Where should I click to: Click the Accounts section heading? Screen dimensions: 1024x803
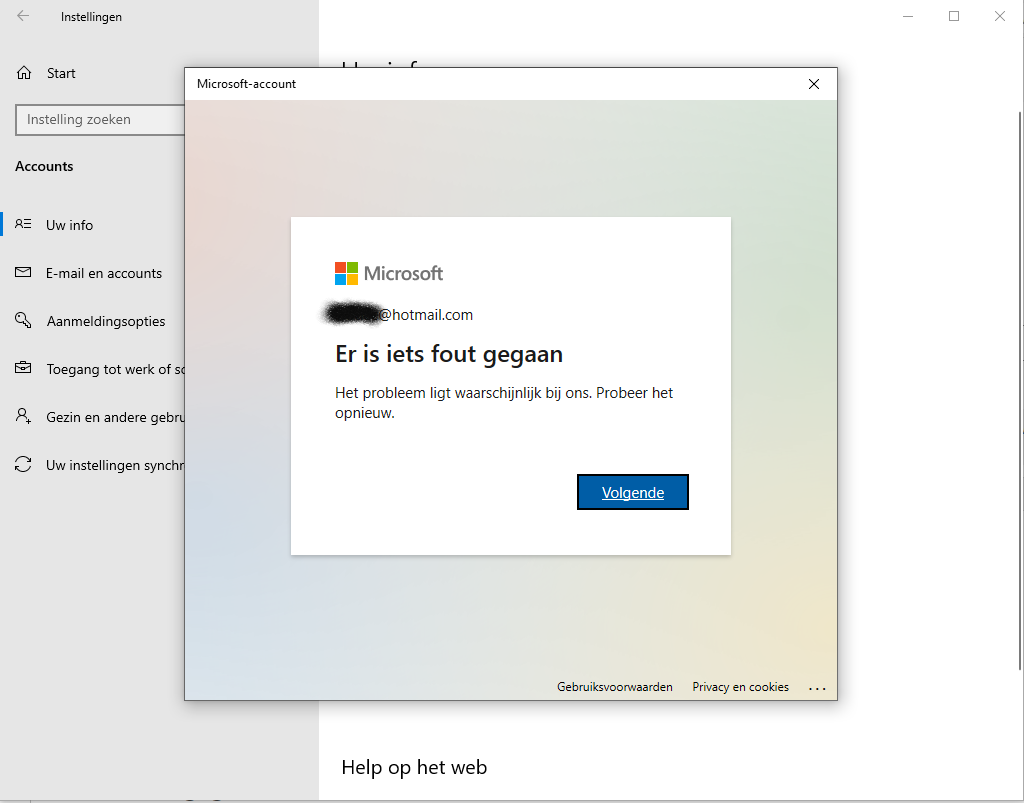tap(44, 166)
